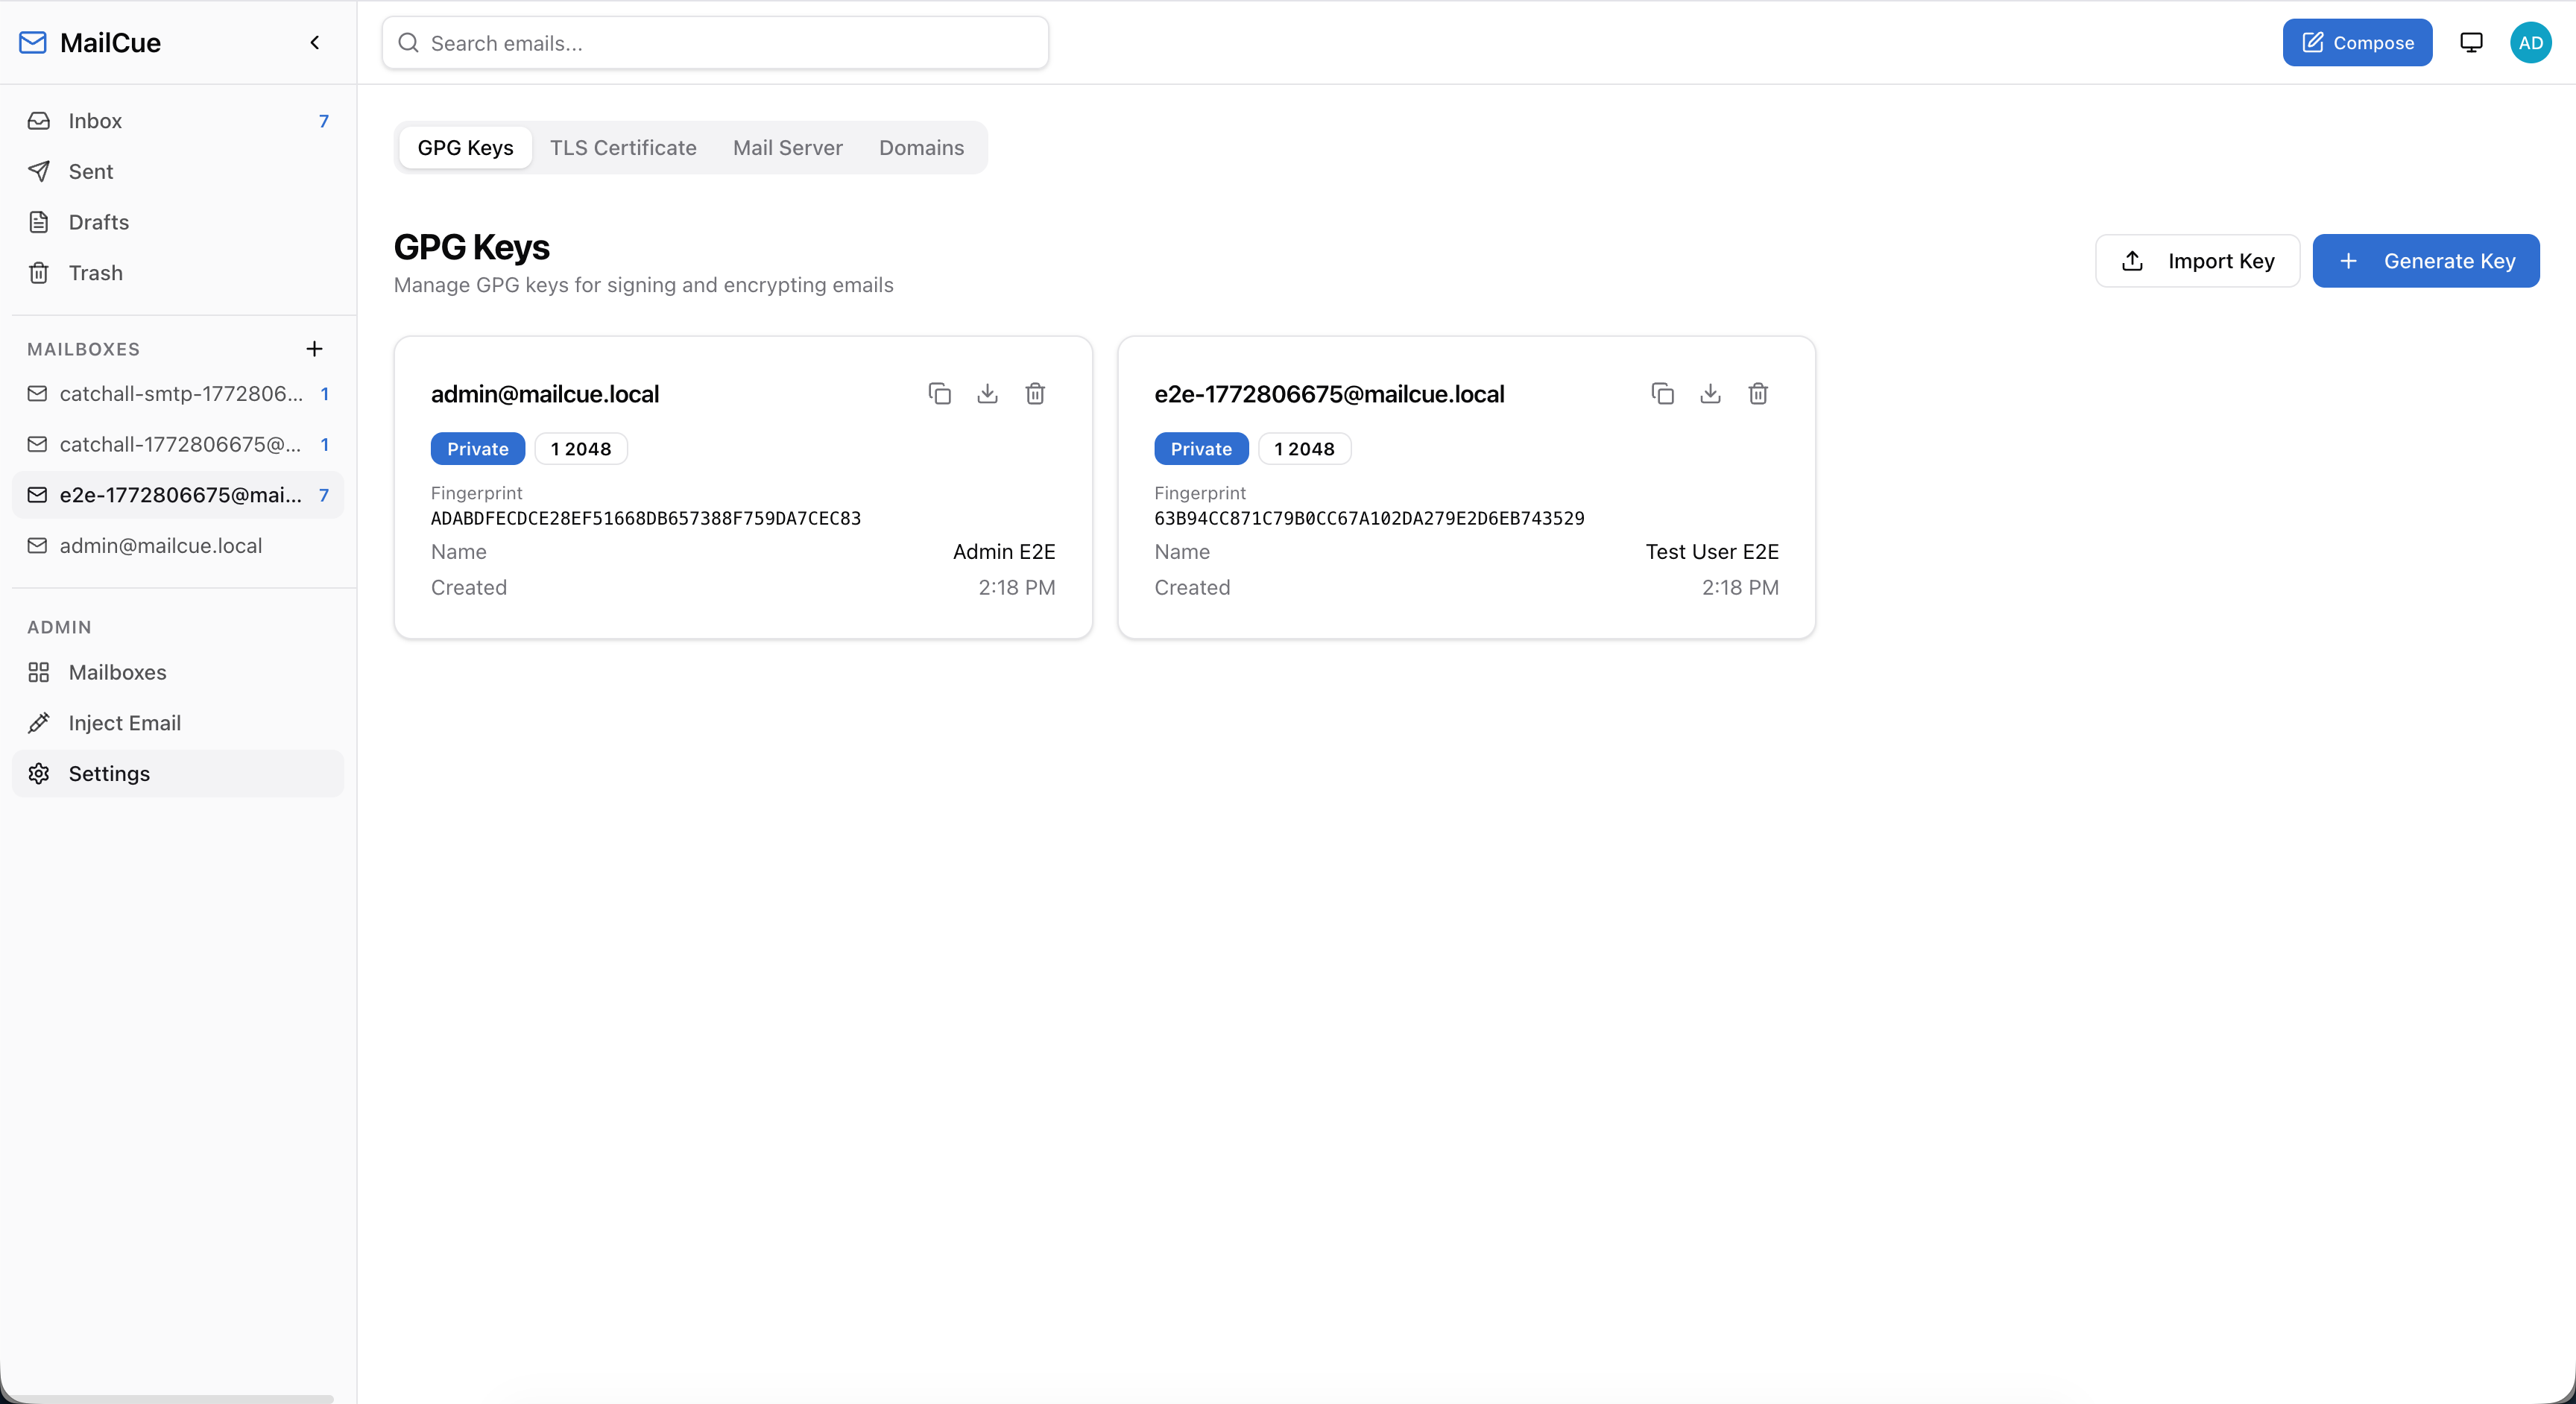Open the Trash folder
The height and width of the screenshot is (1404, 2576).
95,273
